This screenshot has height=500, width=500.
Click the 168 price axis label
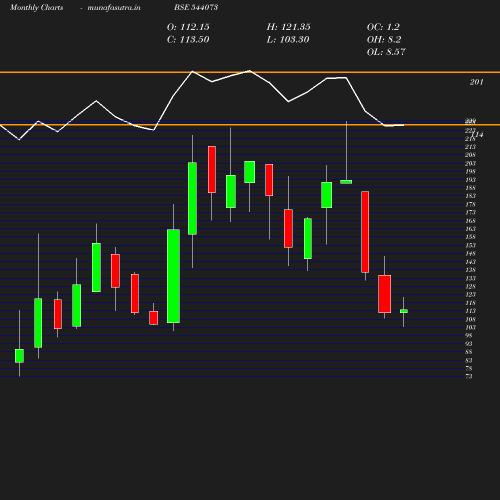tap(471, 221)
